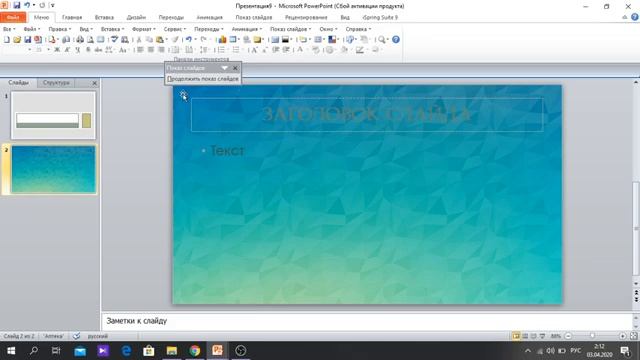The width and height of the screenshot is (640, 360).
Task: Open the Анимация ribbon tab
Action: click(209, 17)
